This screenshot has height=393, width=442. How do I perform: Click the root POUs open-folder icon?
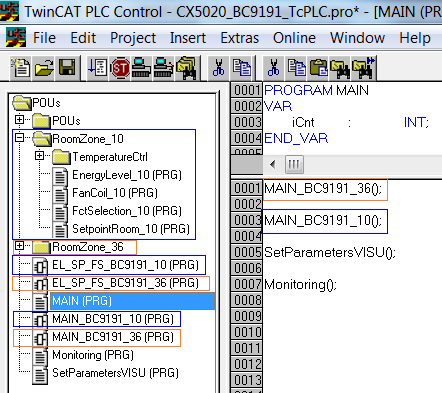click(x=22, y=103)
